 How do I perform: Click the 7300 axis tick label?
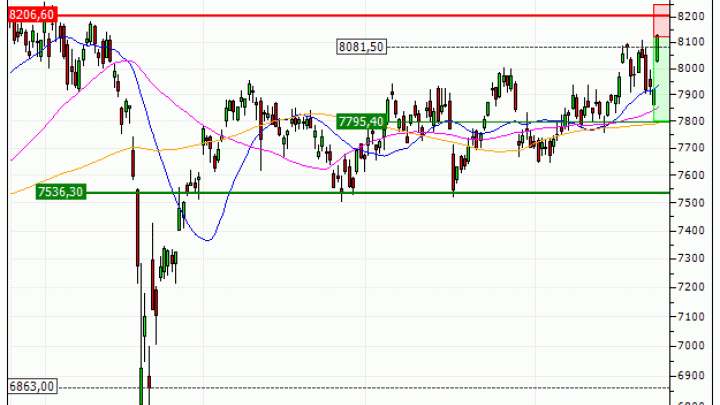(x=691, y=259)
